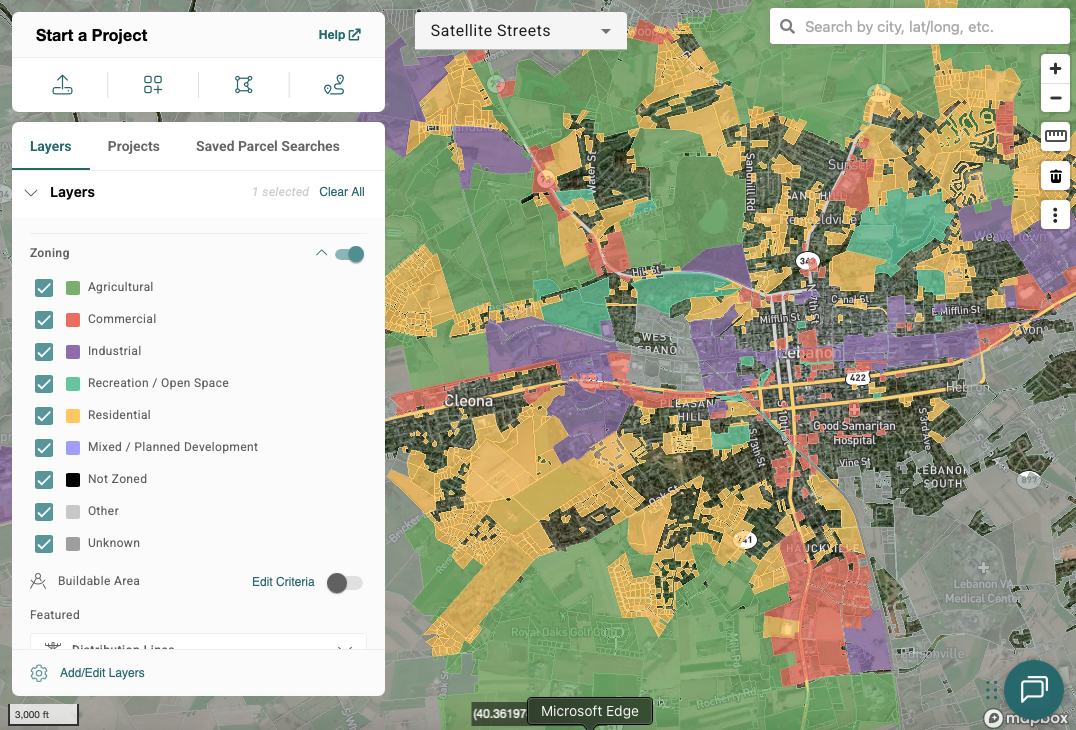The image size is (1076, 730).
Task: Click the add grid widget icon
Action: [153, 85]
